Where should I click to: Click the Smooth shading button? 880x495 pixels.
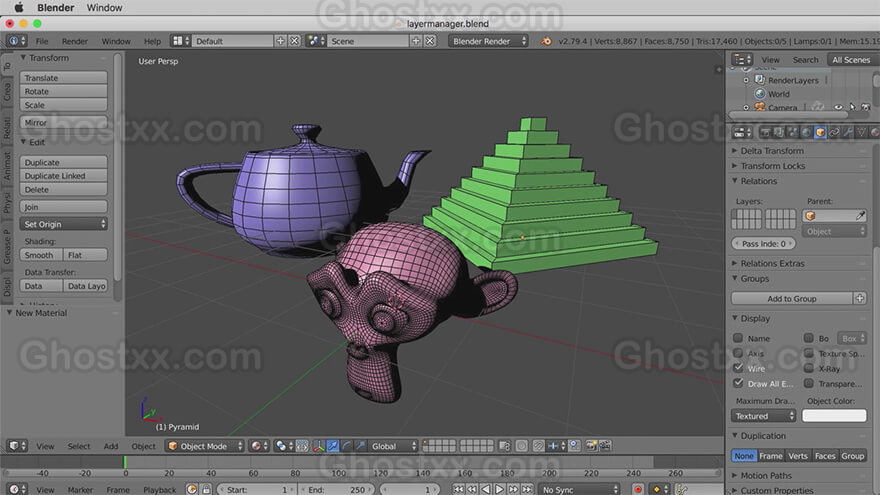(x=41, y=255)
